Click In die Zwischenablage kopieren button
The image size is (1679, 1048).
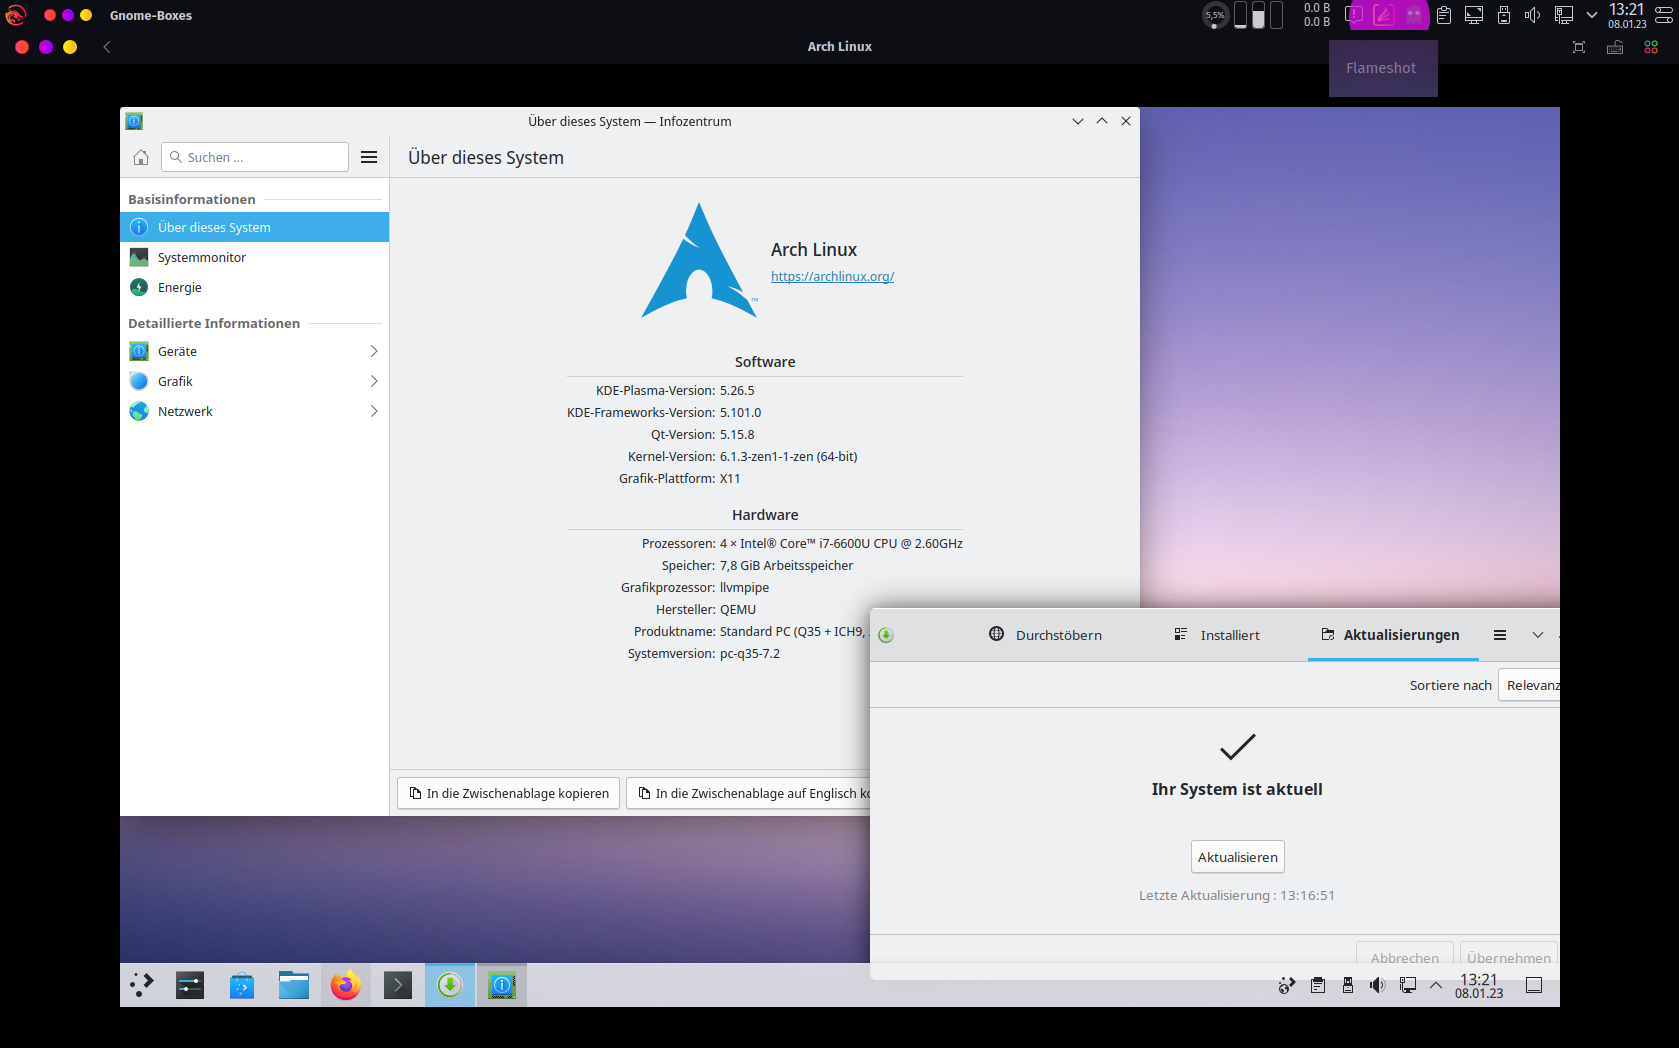tap(508, 793)
